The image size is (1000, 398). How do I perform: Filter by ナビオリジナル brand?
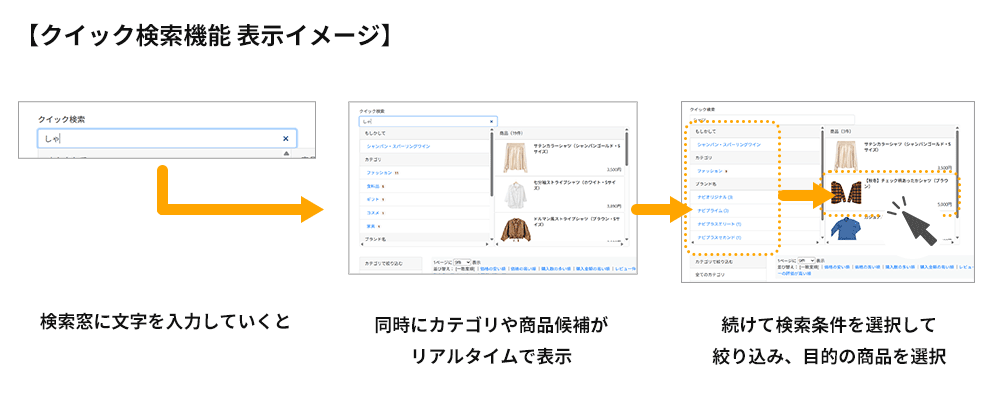(715, 197)
